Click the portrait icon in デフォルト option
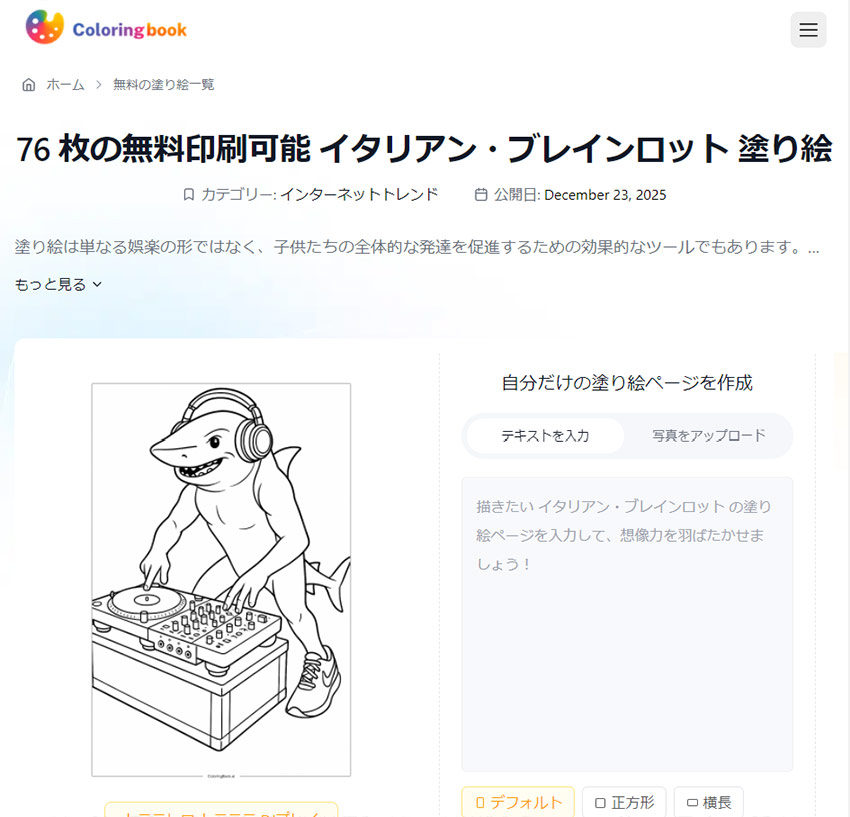Viewport: 850px width, 817px height. coord(480,803)
